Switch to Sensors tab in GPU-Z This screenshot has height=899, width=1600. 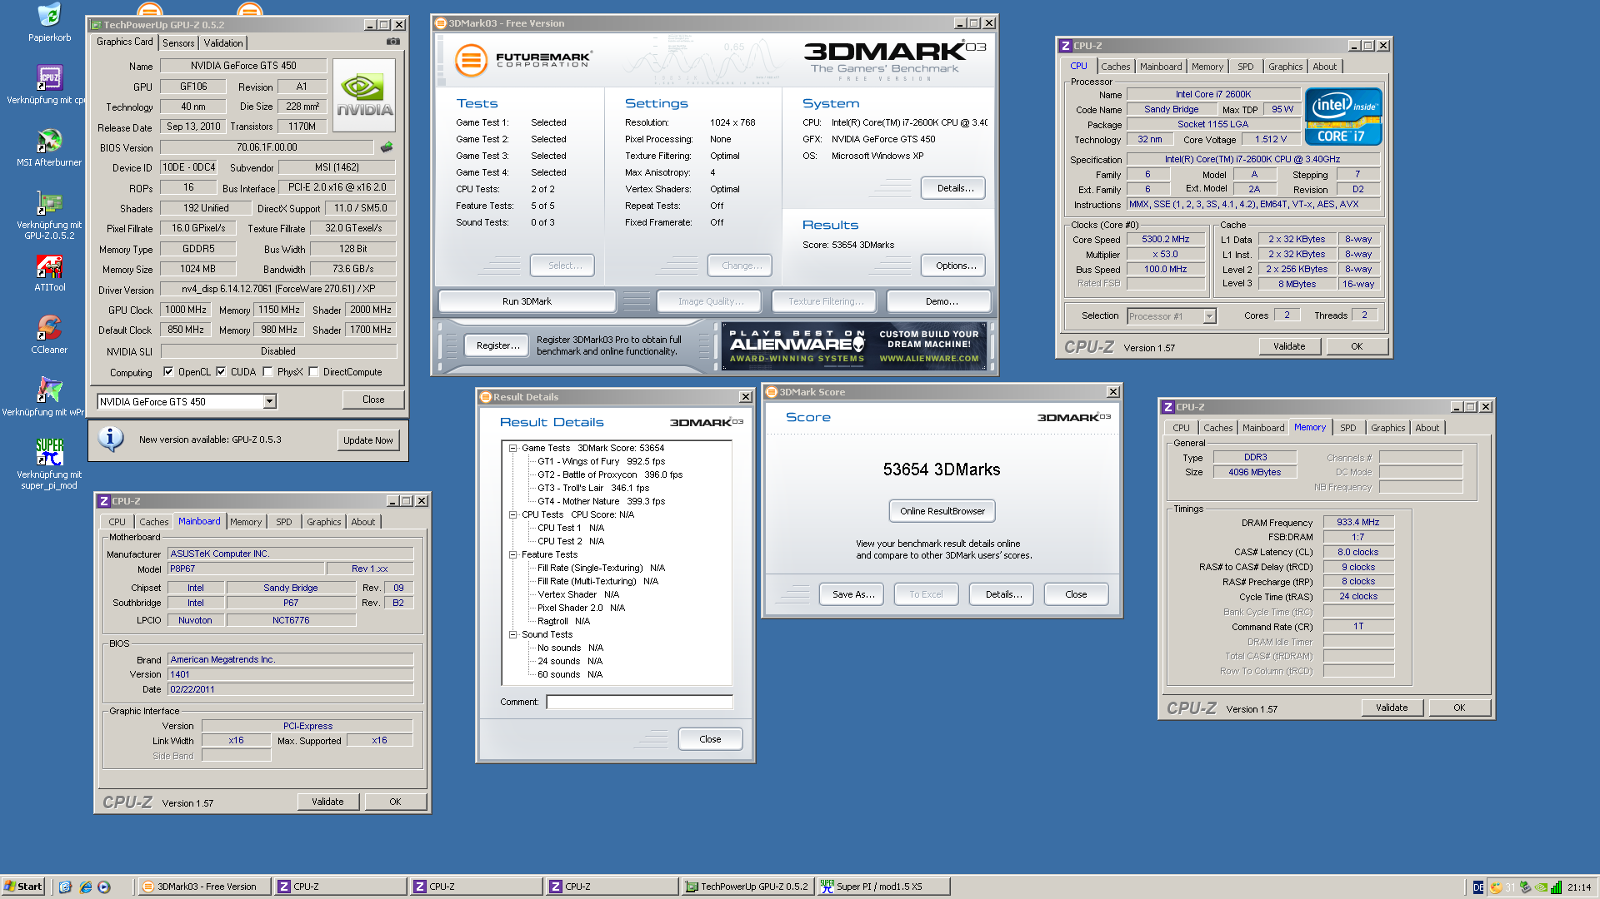click(179, 43)
